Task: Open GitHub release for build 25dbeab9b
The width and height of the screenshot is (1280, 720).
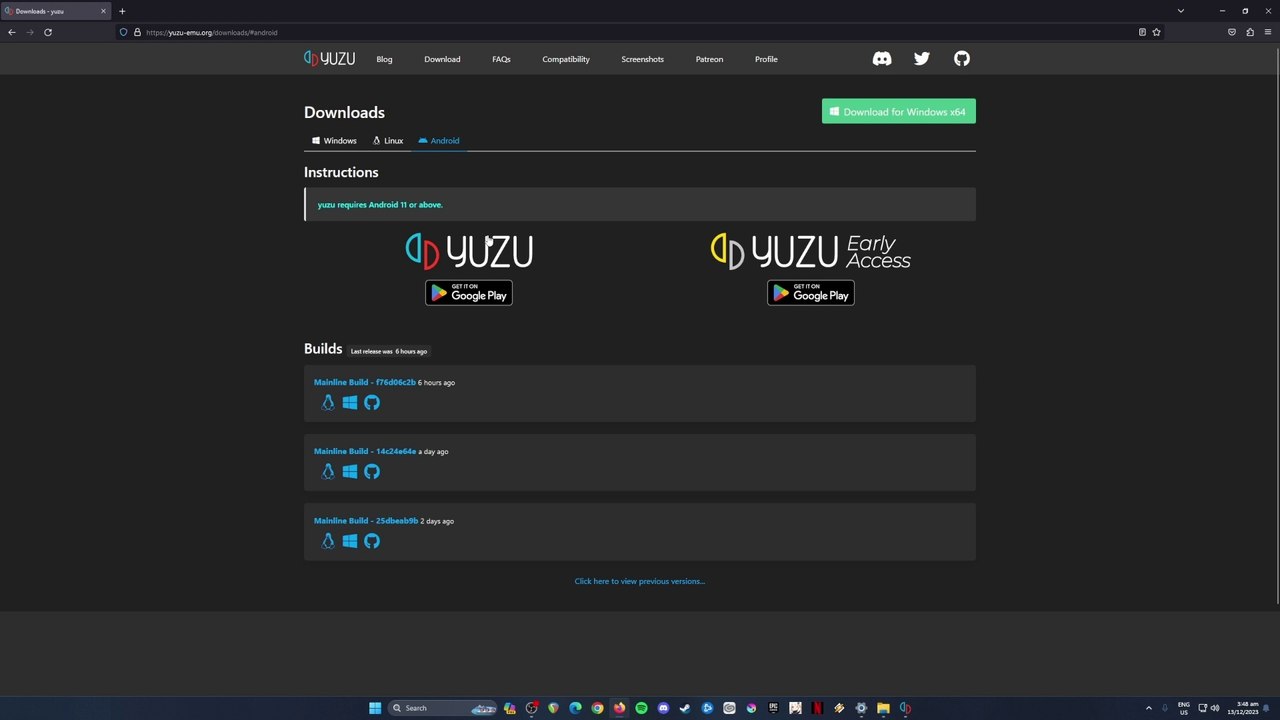Action: (372, 541)
